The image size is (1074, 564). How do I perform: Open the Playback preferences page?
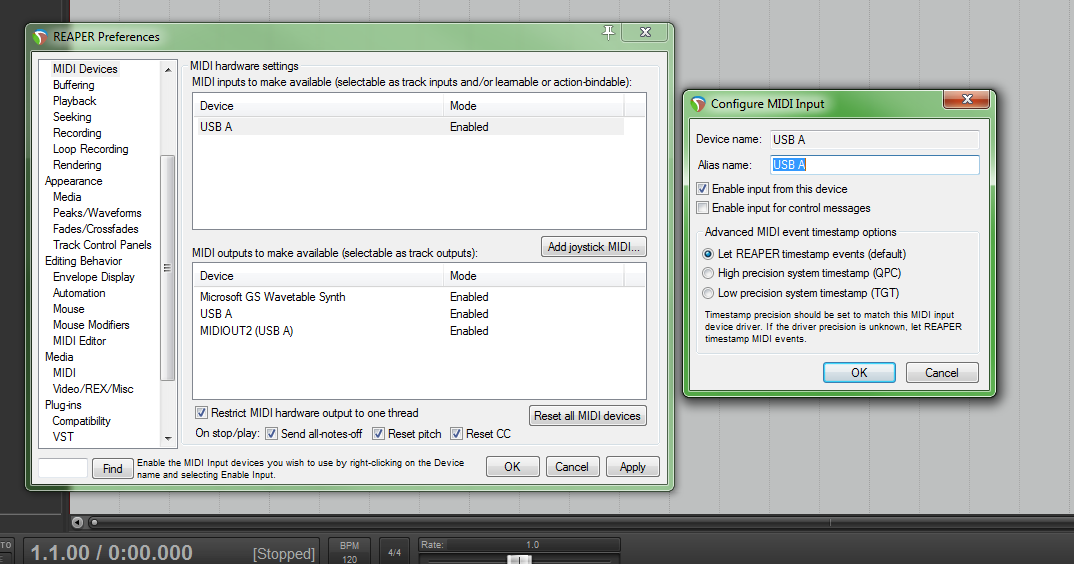click(75, 101)
